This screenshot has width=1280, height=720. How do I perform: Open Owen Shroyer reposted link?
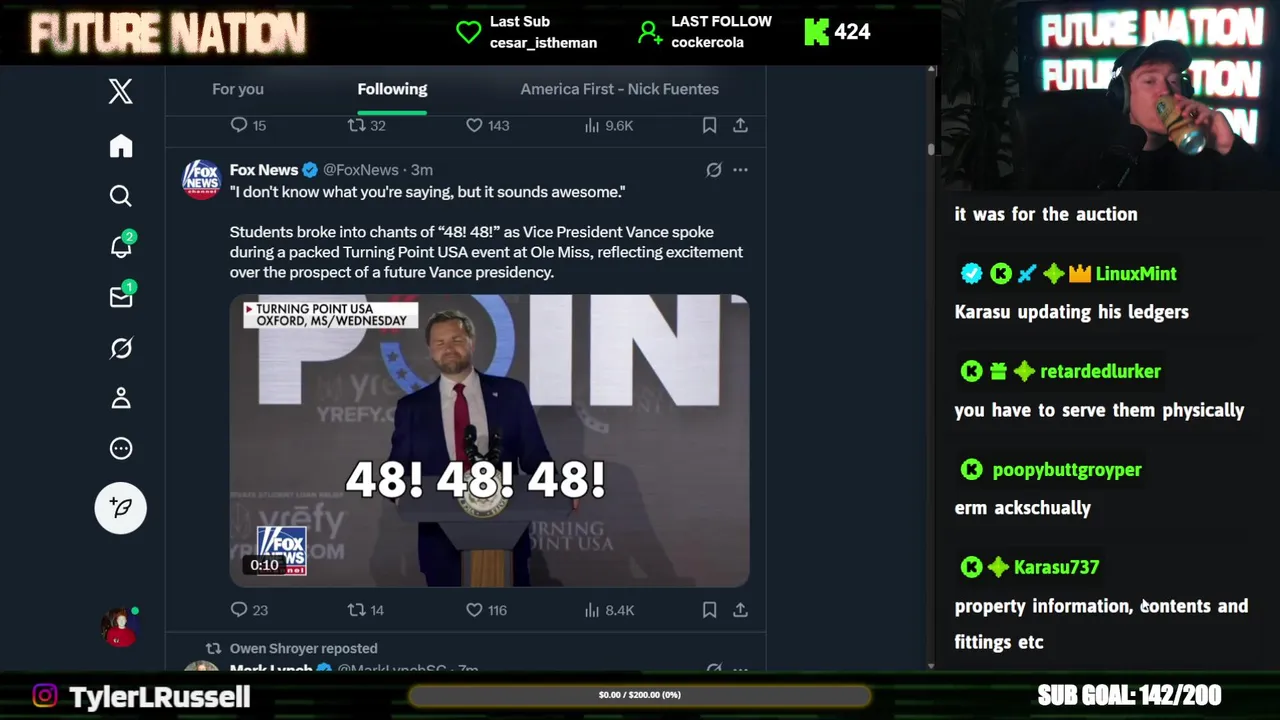[303, 648]
